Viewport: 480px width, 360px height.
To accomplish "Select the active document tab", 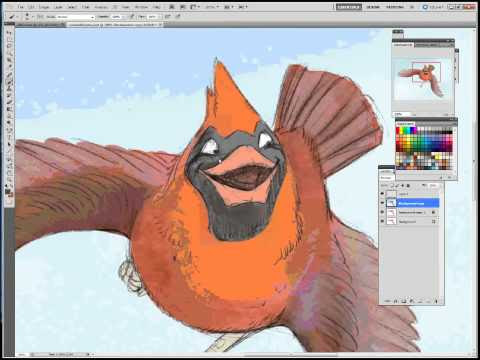I will pos(115,25).
